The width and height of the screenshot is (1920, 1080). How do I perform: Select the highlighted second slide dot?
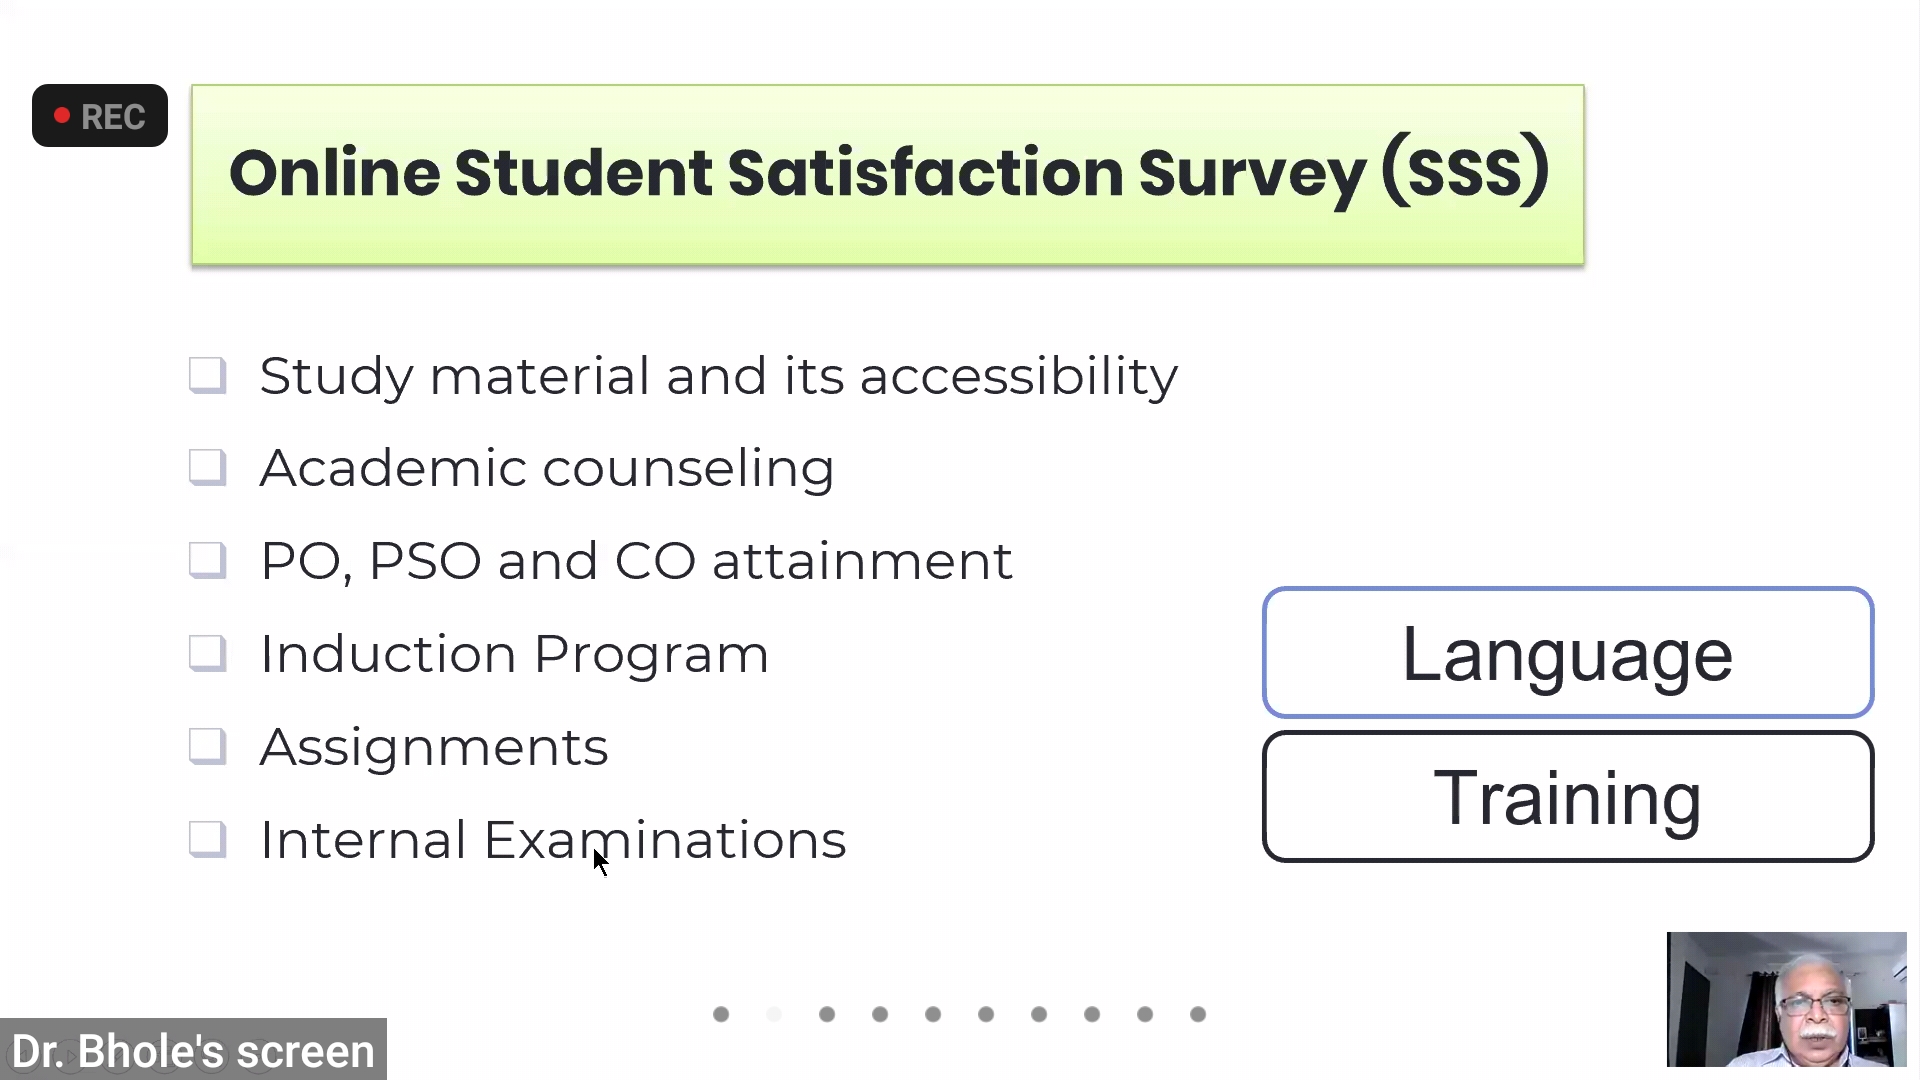(x=774, y=1015)
